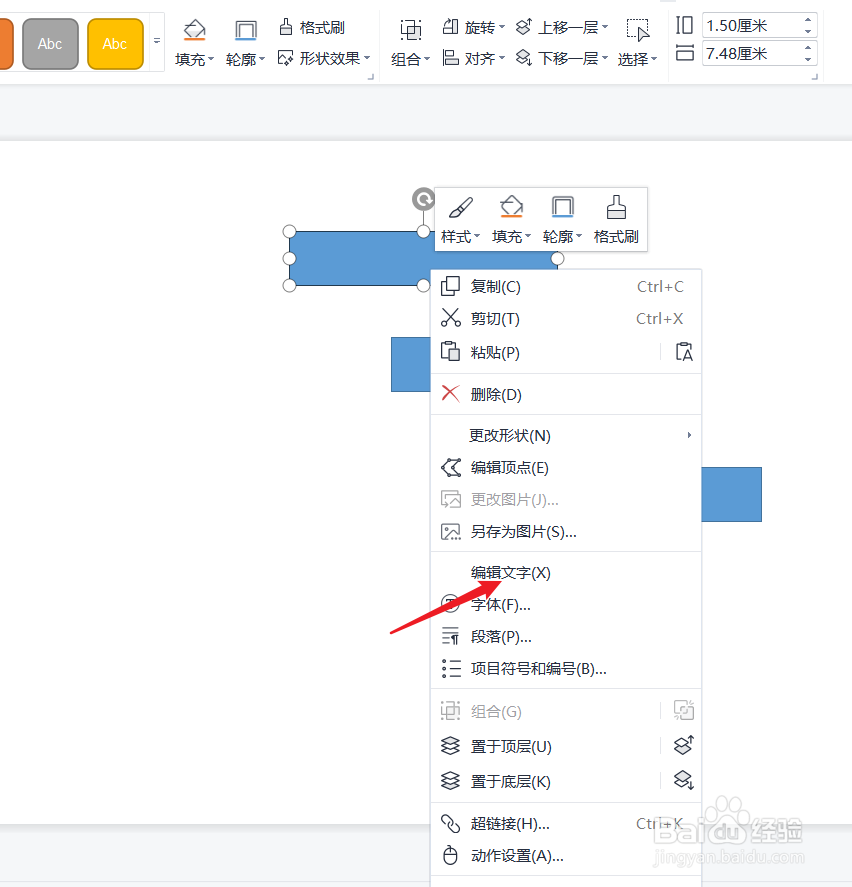Open 项目符号和编号(B)... dialog
The image size is (852, 887).
(566, 669)
